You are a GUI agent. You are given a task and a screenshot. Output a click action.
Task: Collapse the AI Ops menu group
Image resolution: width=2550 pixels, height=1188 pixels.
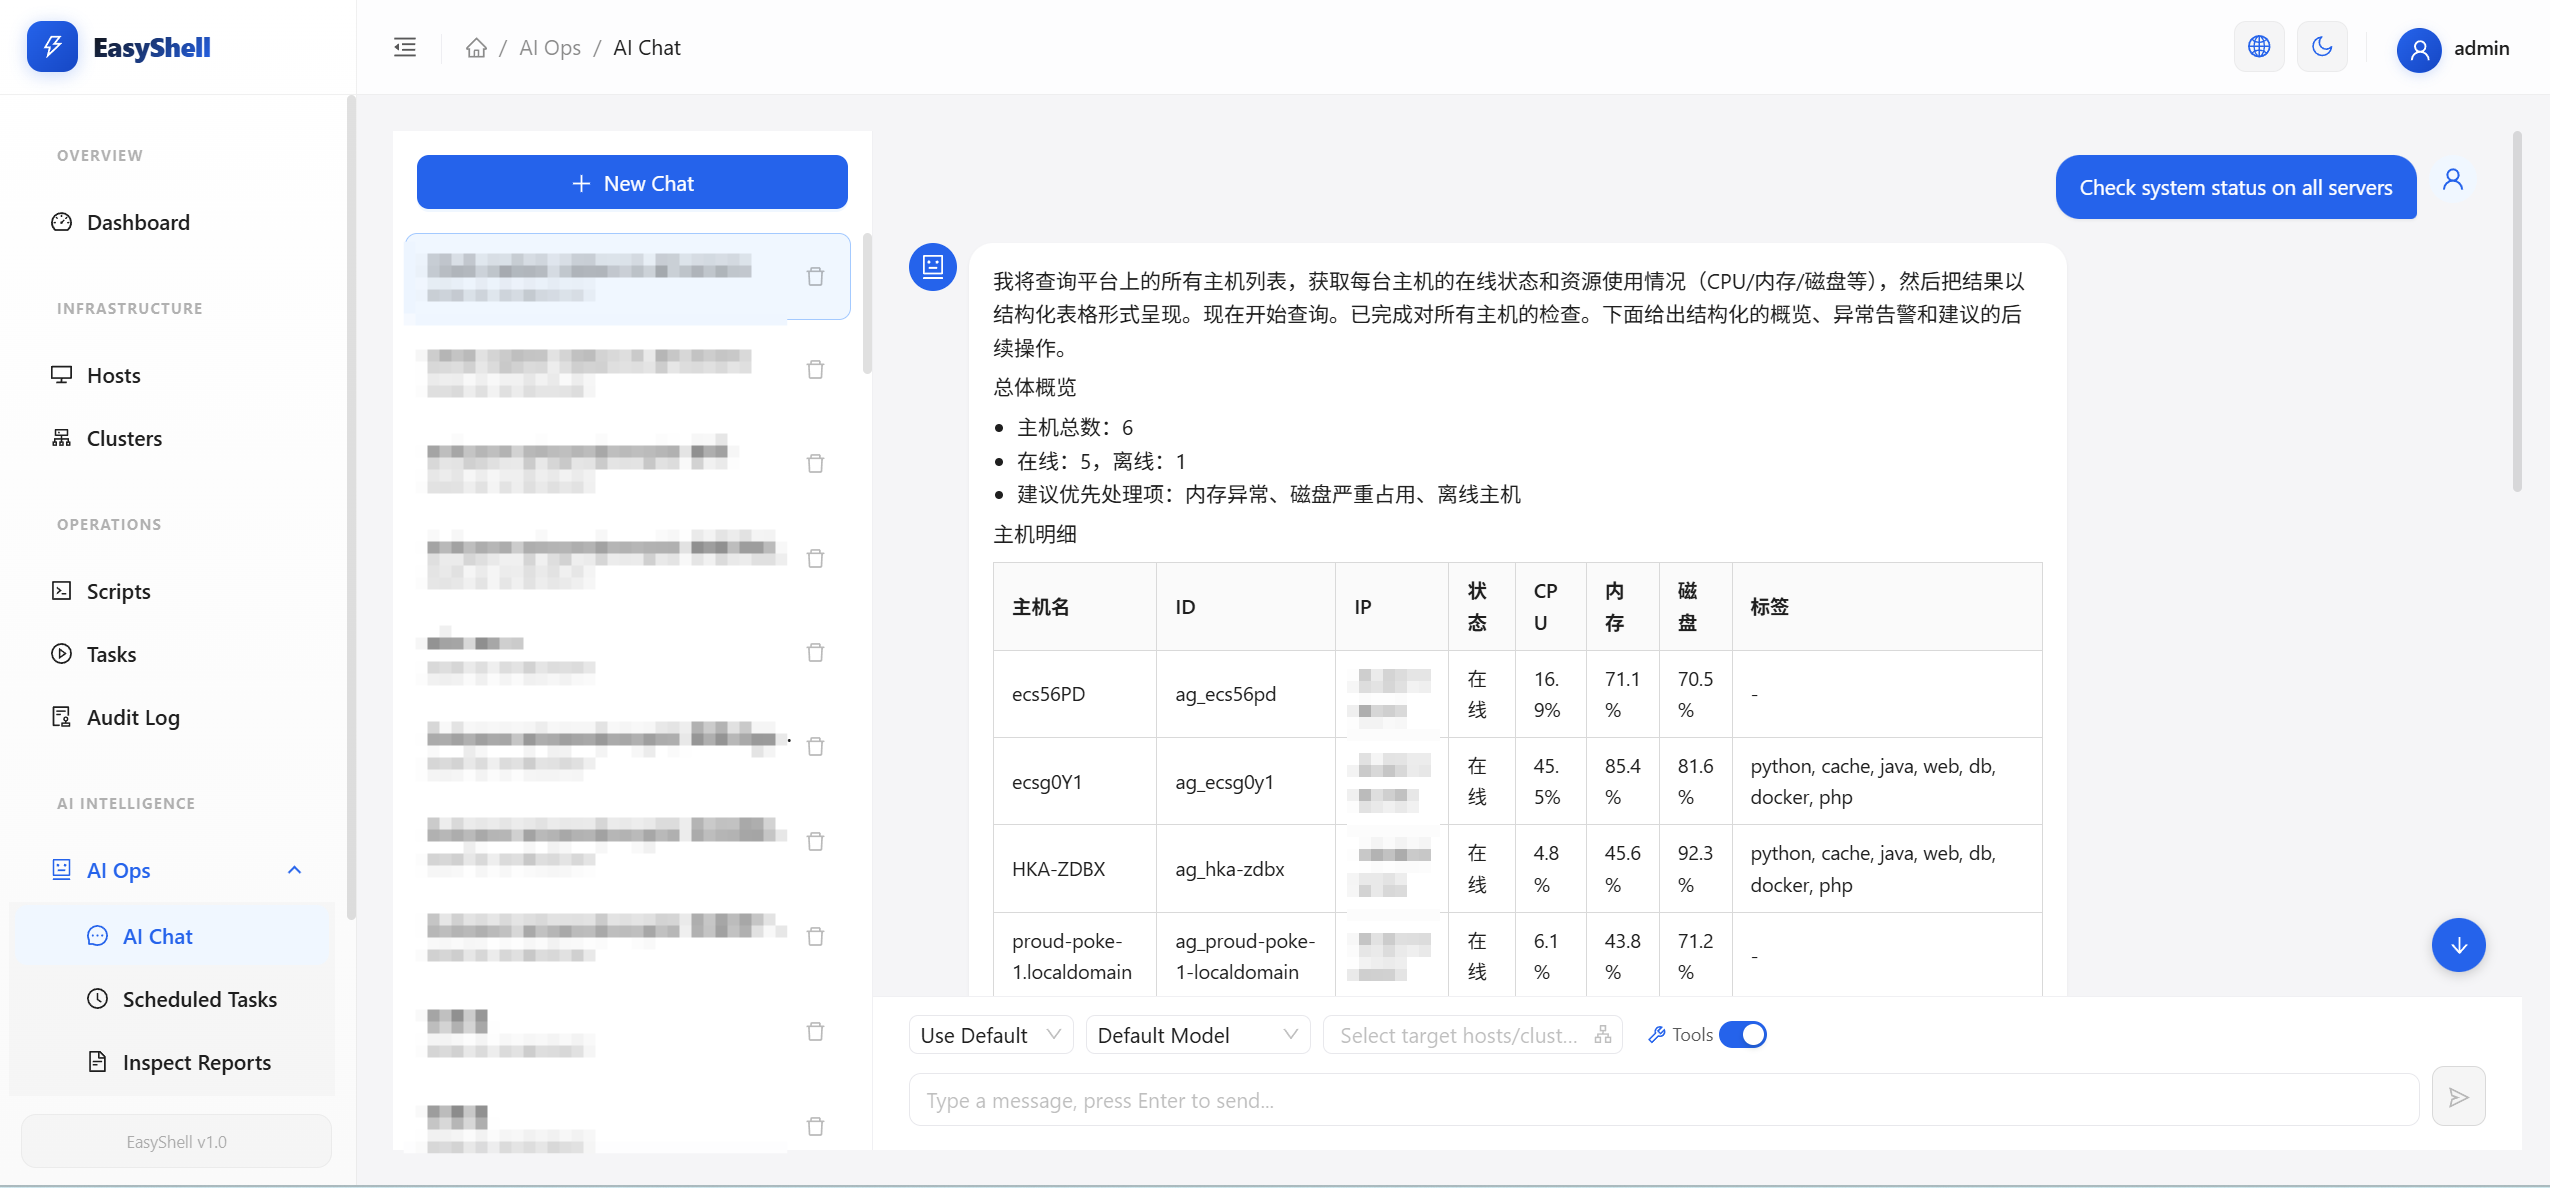click(294, 870)
